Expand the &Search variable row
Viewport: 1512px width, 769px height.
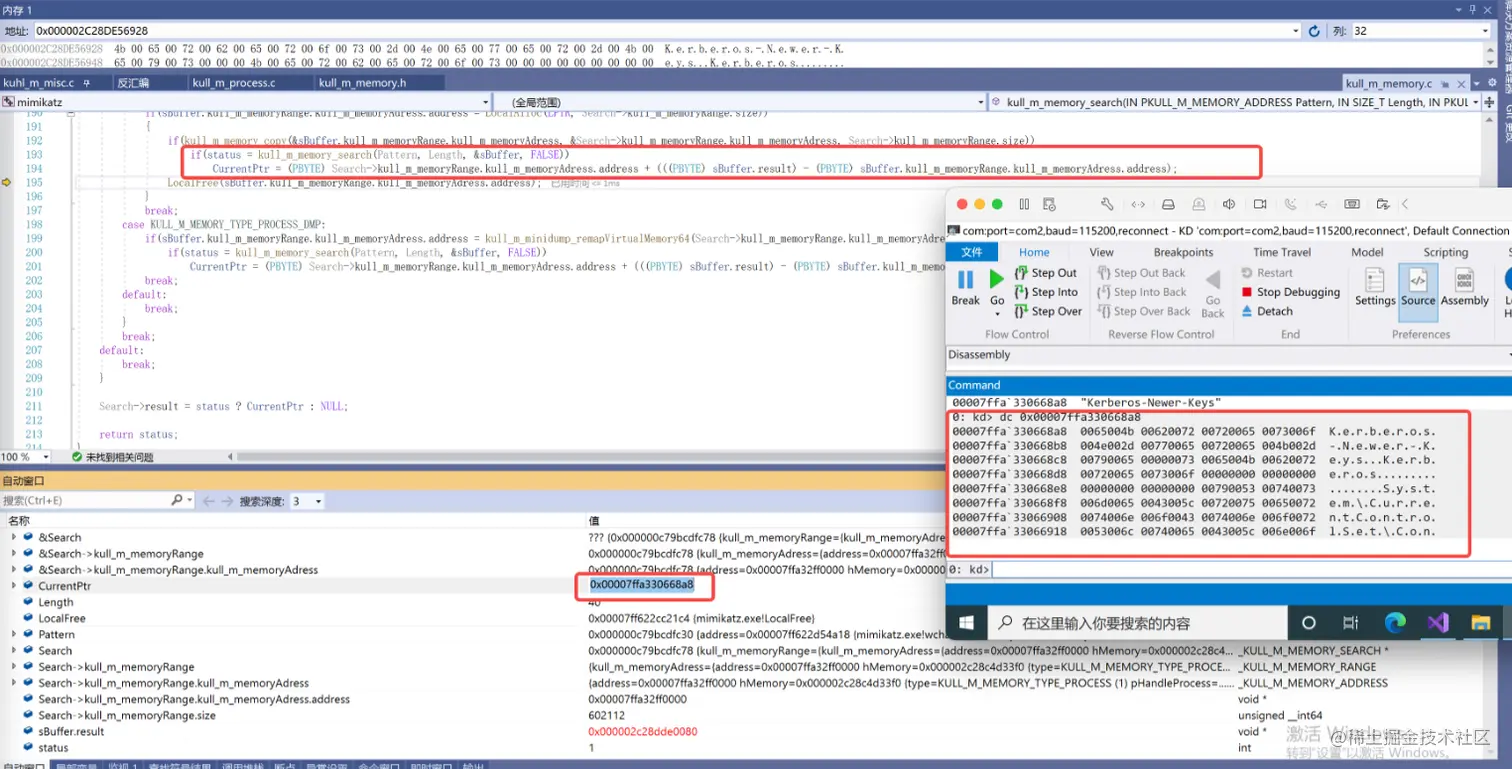14,537
